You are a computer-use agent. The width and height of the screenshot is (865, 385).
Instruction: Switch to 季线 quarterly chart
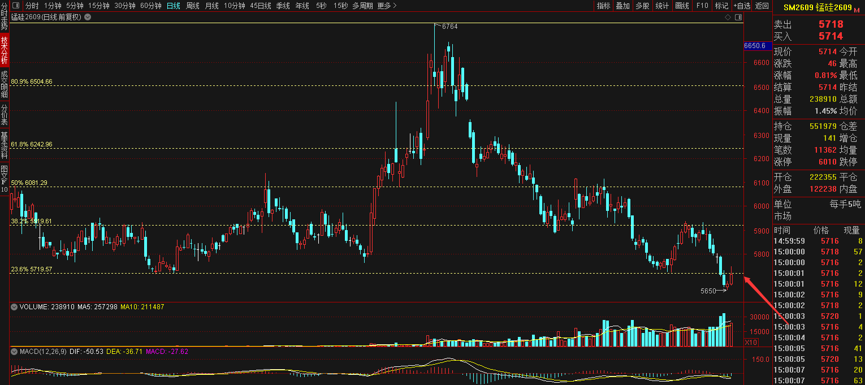pos(283,6)
